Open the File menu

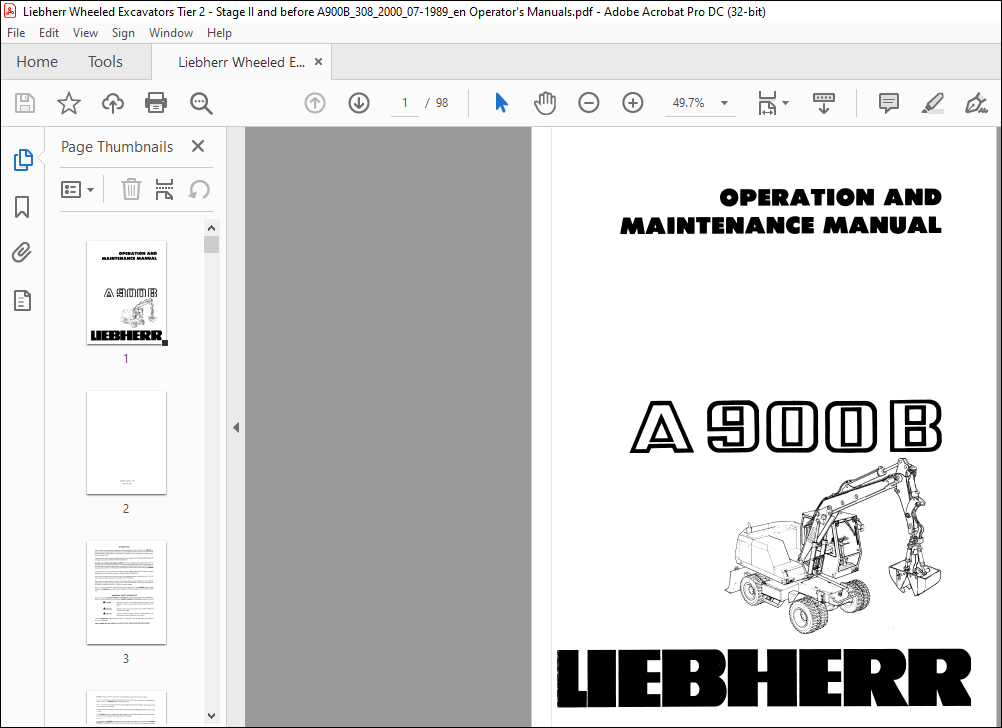click(16, 33)
